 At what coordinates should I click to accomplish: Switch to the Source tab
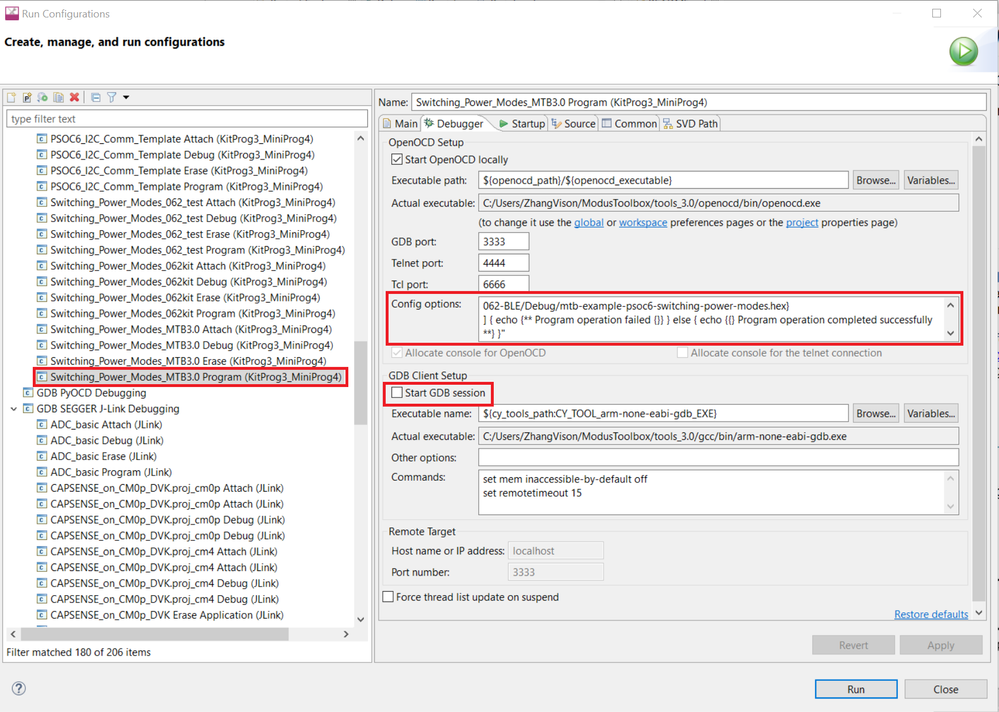point(573,124)
